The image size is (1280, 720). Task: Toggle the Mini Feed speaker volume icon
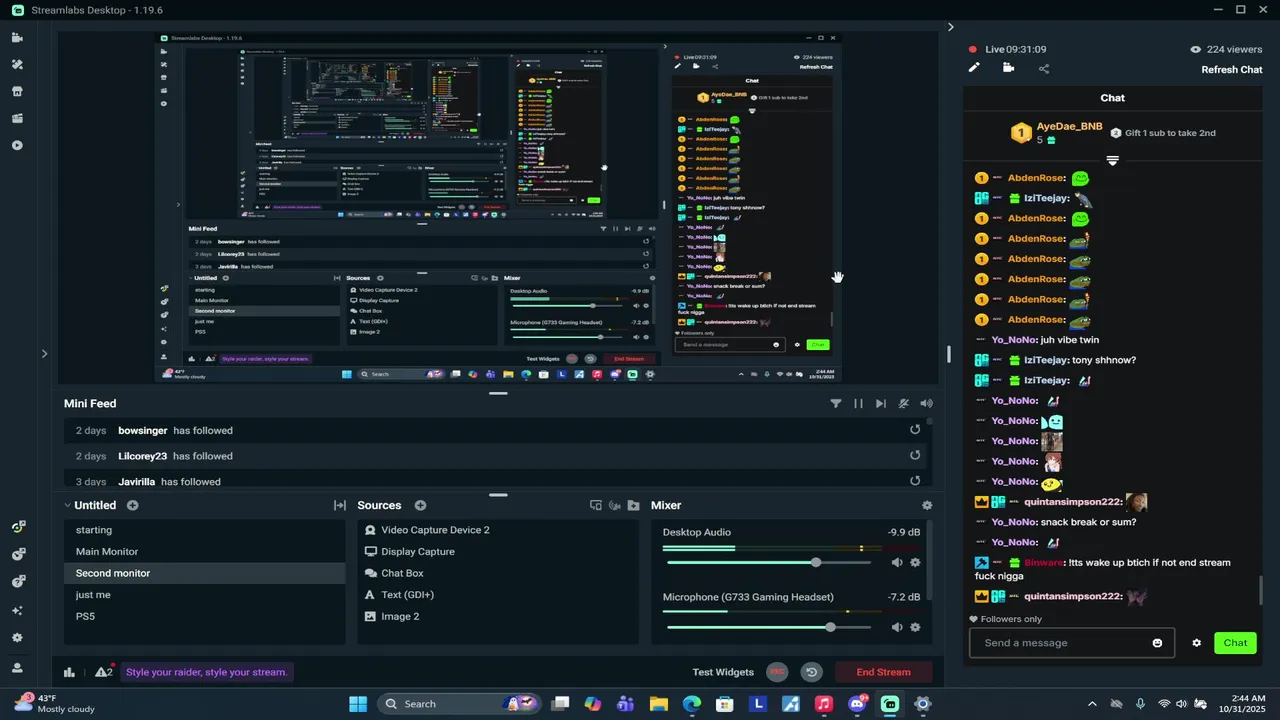click(926, 404)
